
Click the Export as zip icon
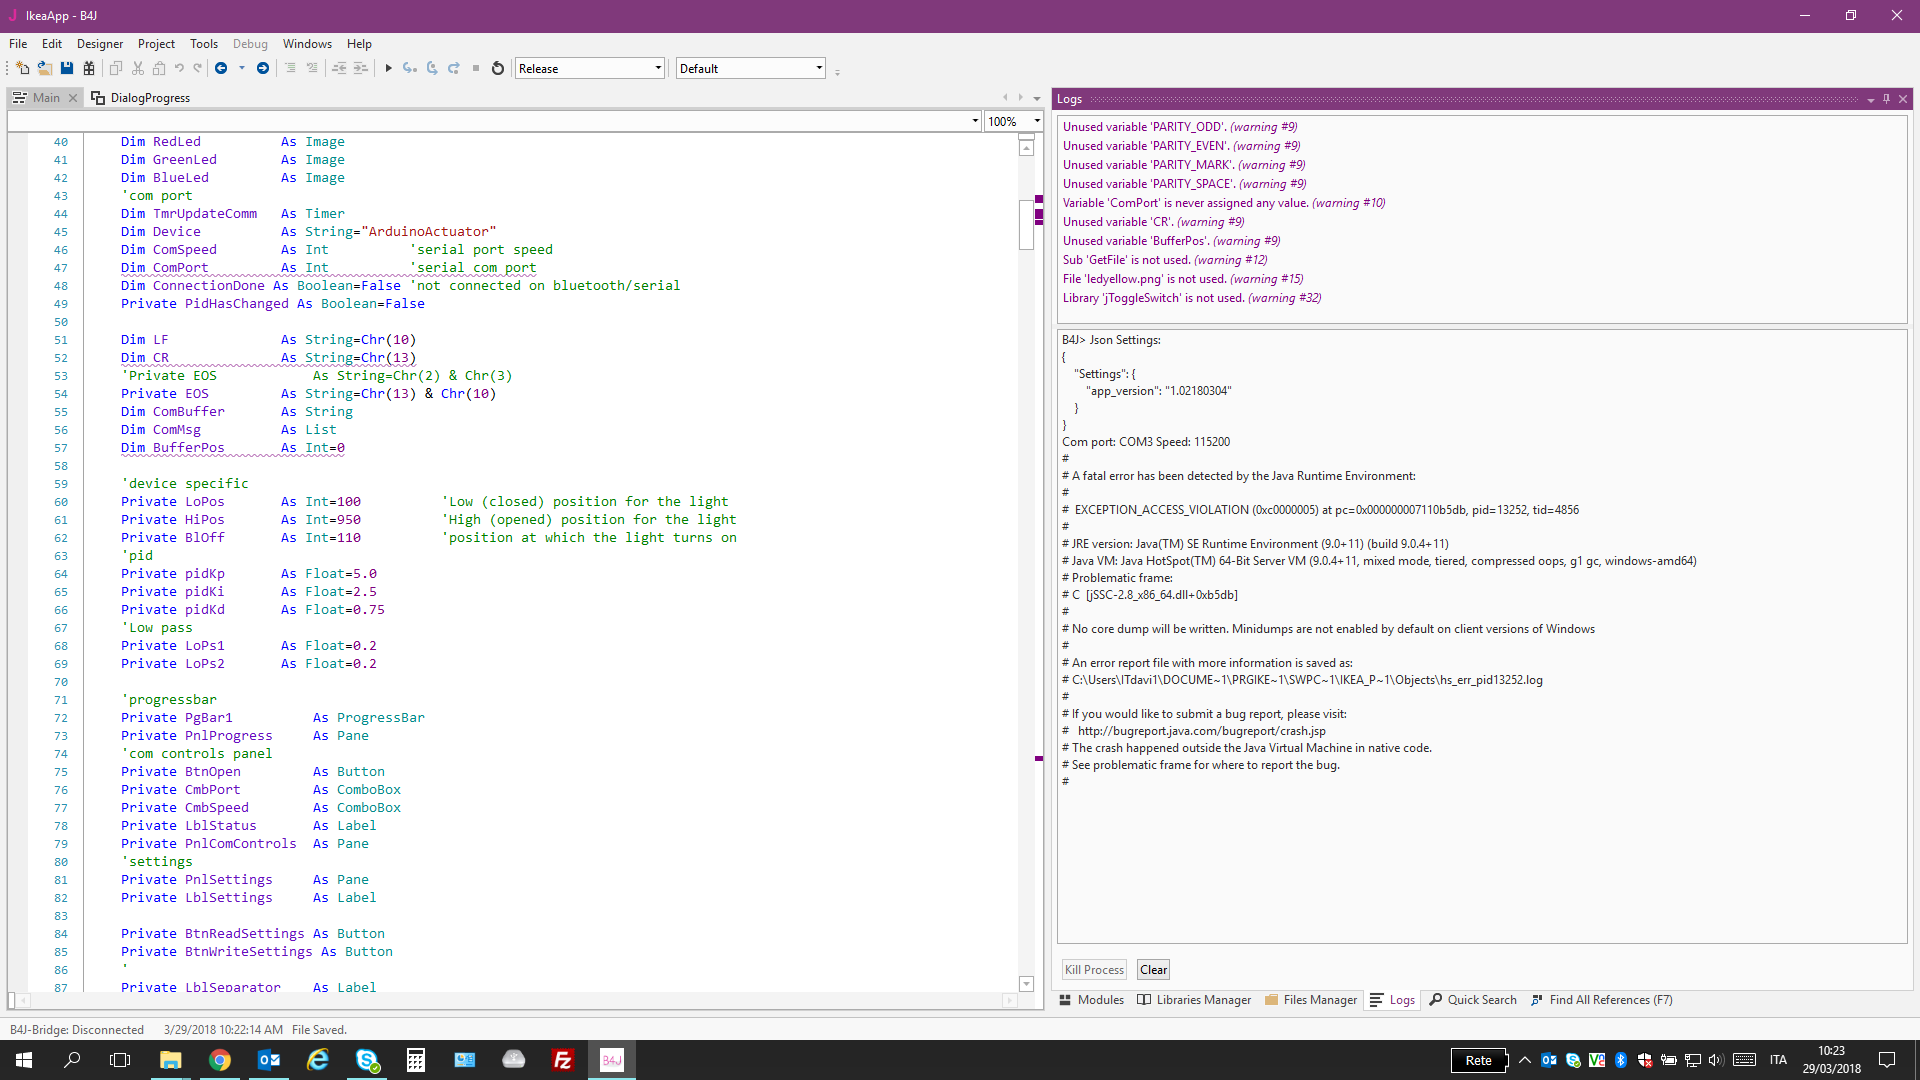(x=88, y=68)
